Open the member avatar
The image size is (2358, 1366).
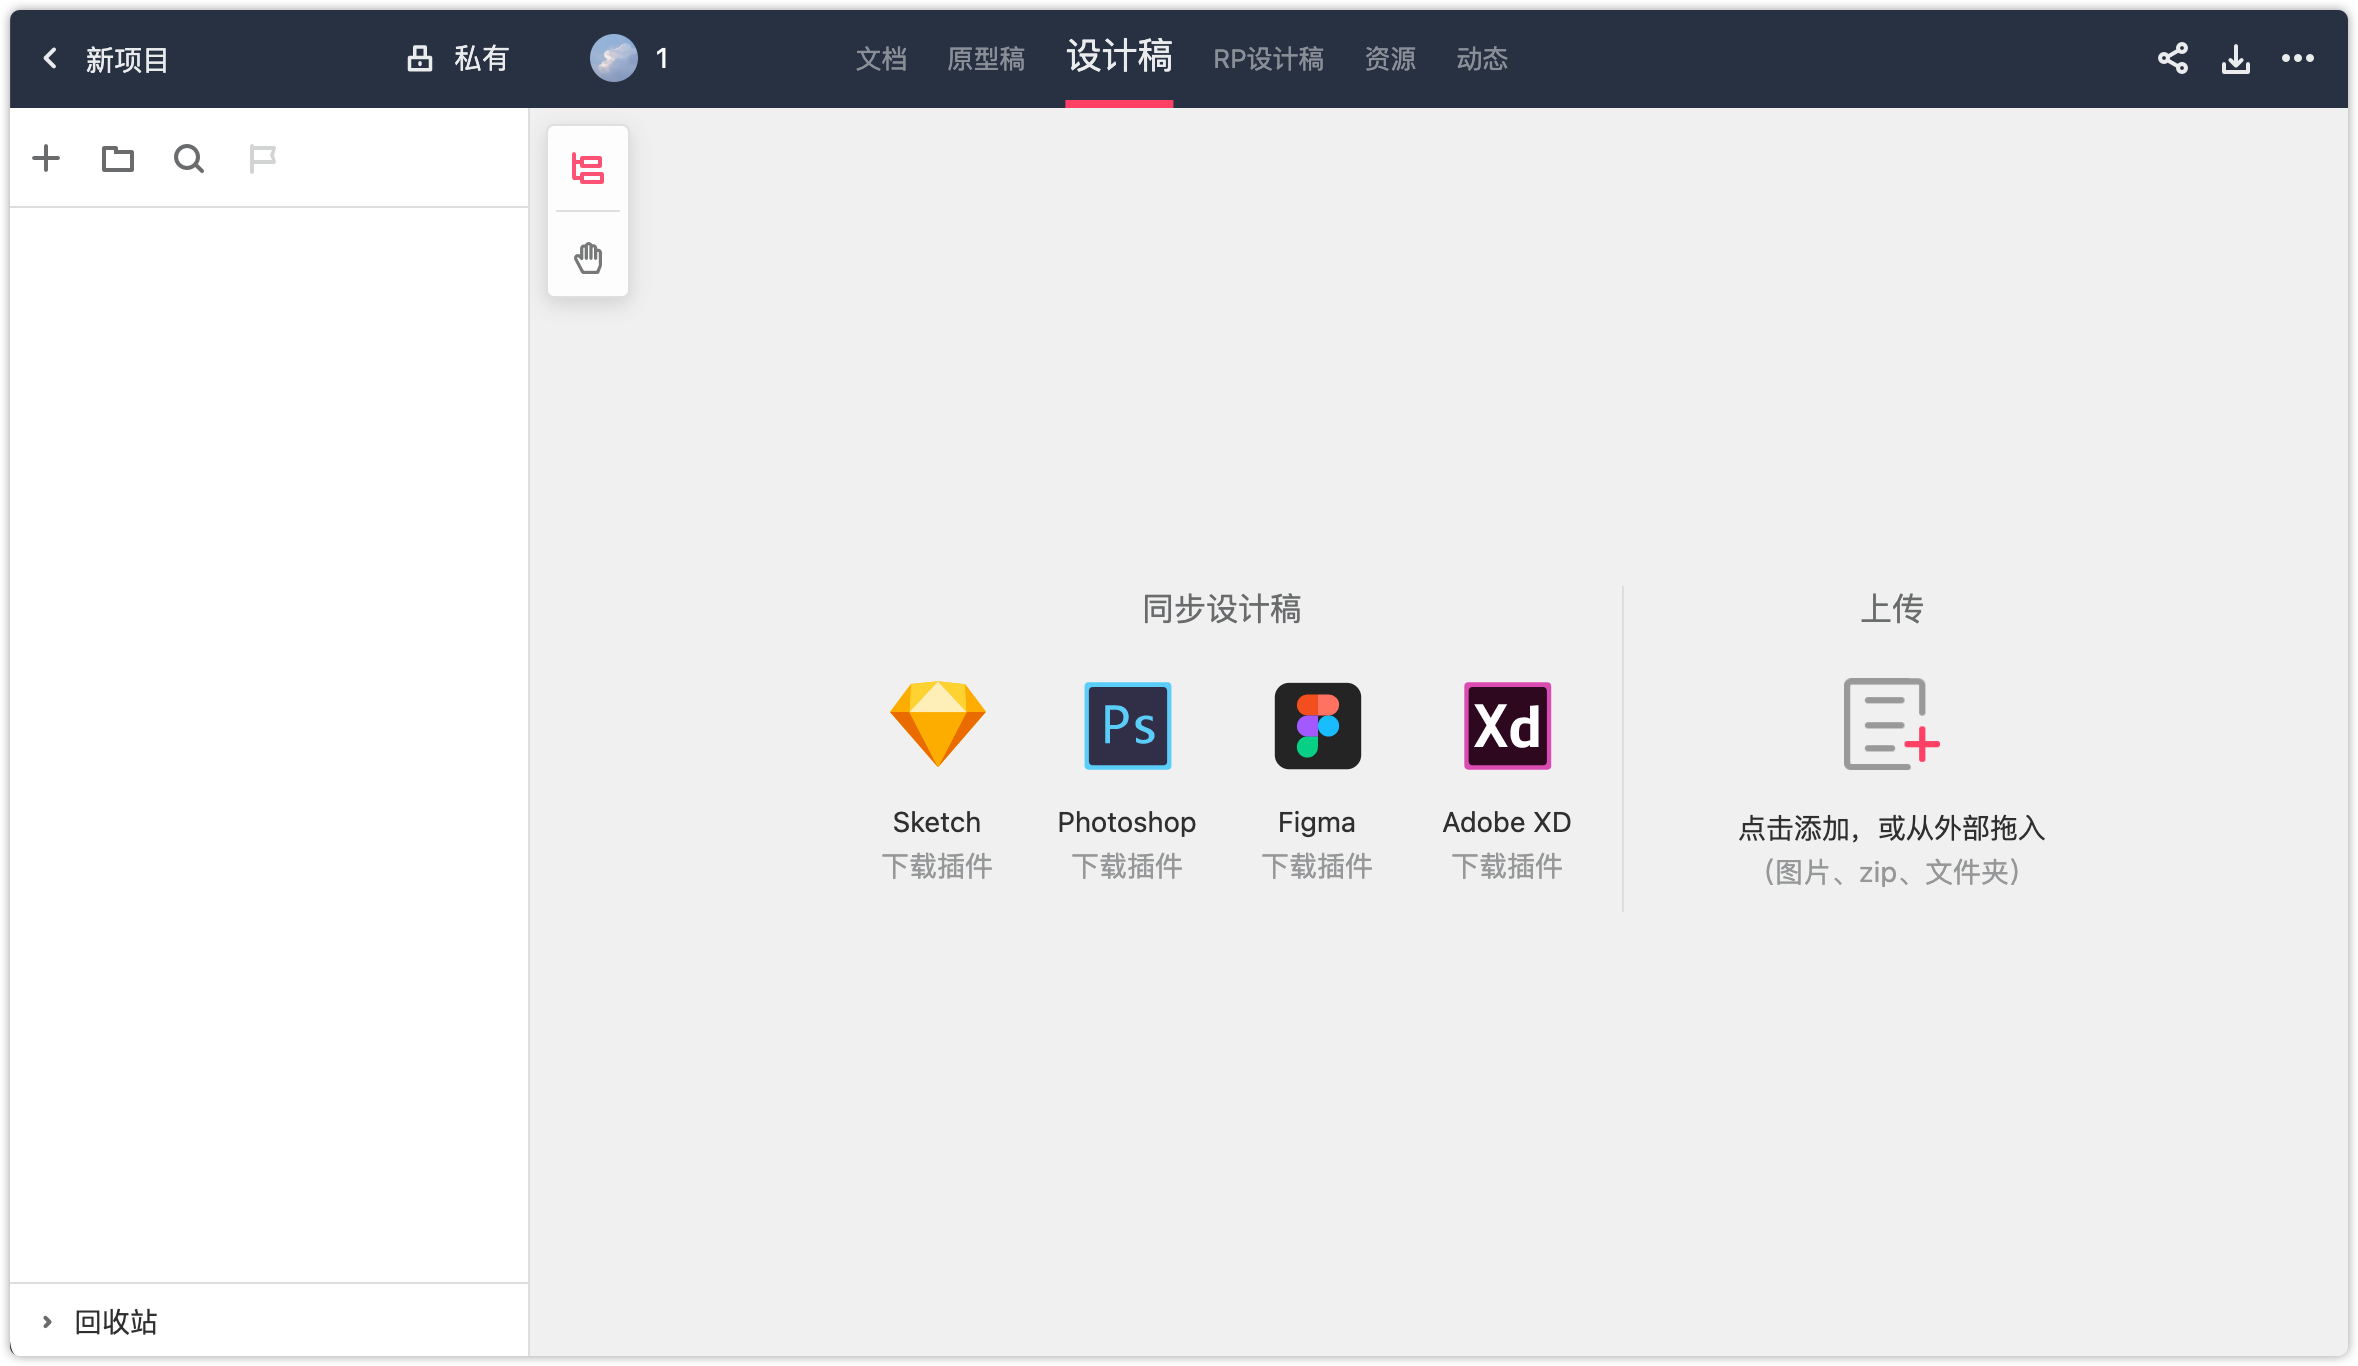coord(614,59)
